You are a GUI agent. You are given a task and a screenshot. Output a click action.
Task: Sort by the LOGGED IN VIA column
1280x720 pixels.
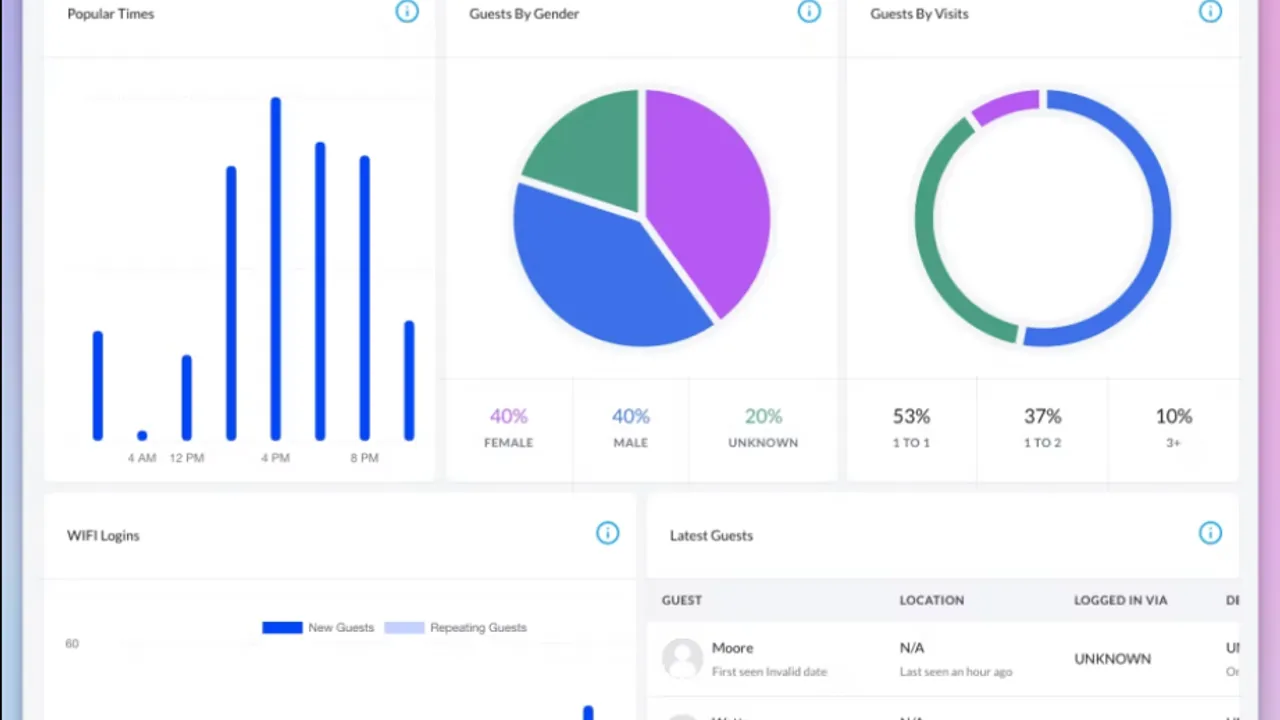[1120, 600]
